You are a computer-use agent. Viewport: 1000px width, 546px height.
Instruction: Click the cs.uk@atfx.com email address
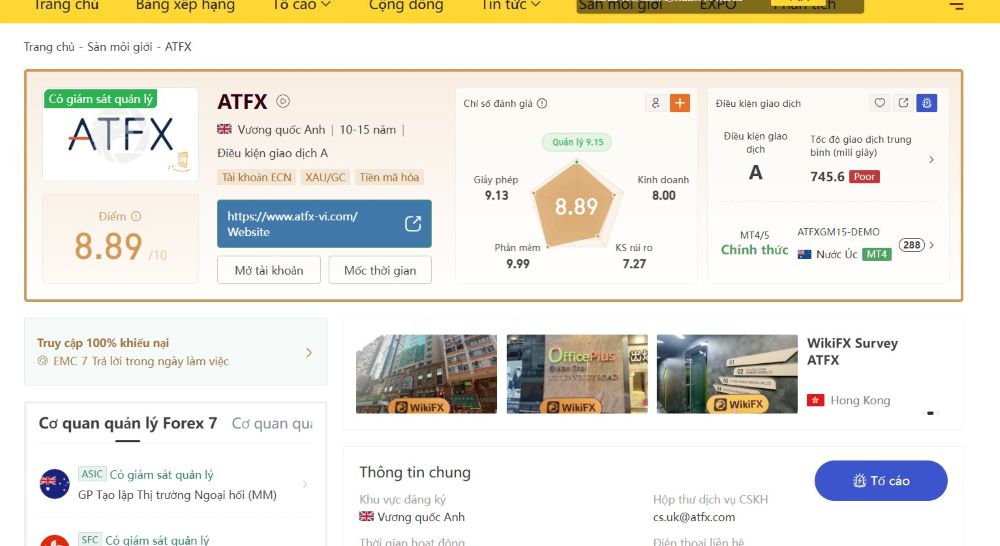click(694, 517)
